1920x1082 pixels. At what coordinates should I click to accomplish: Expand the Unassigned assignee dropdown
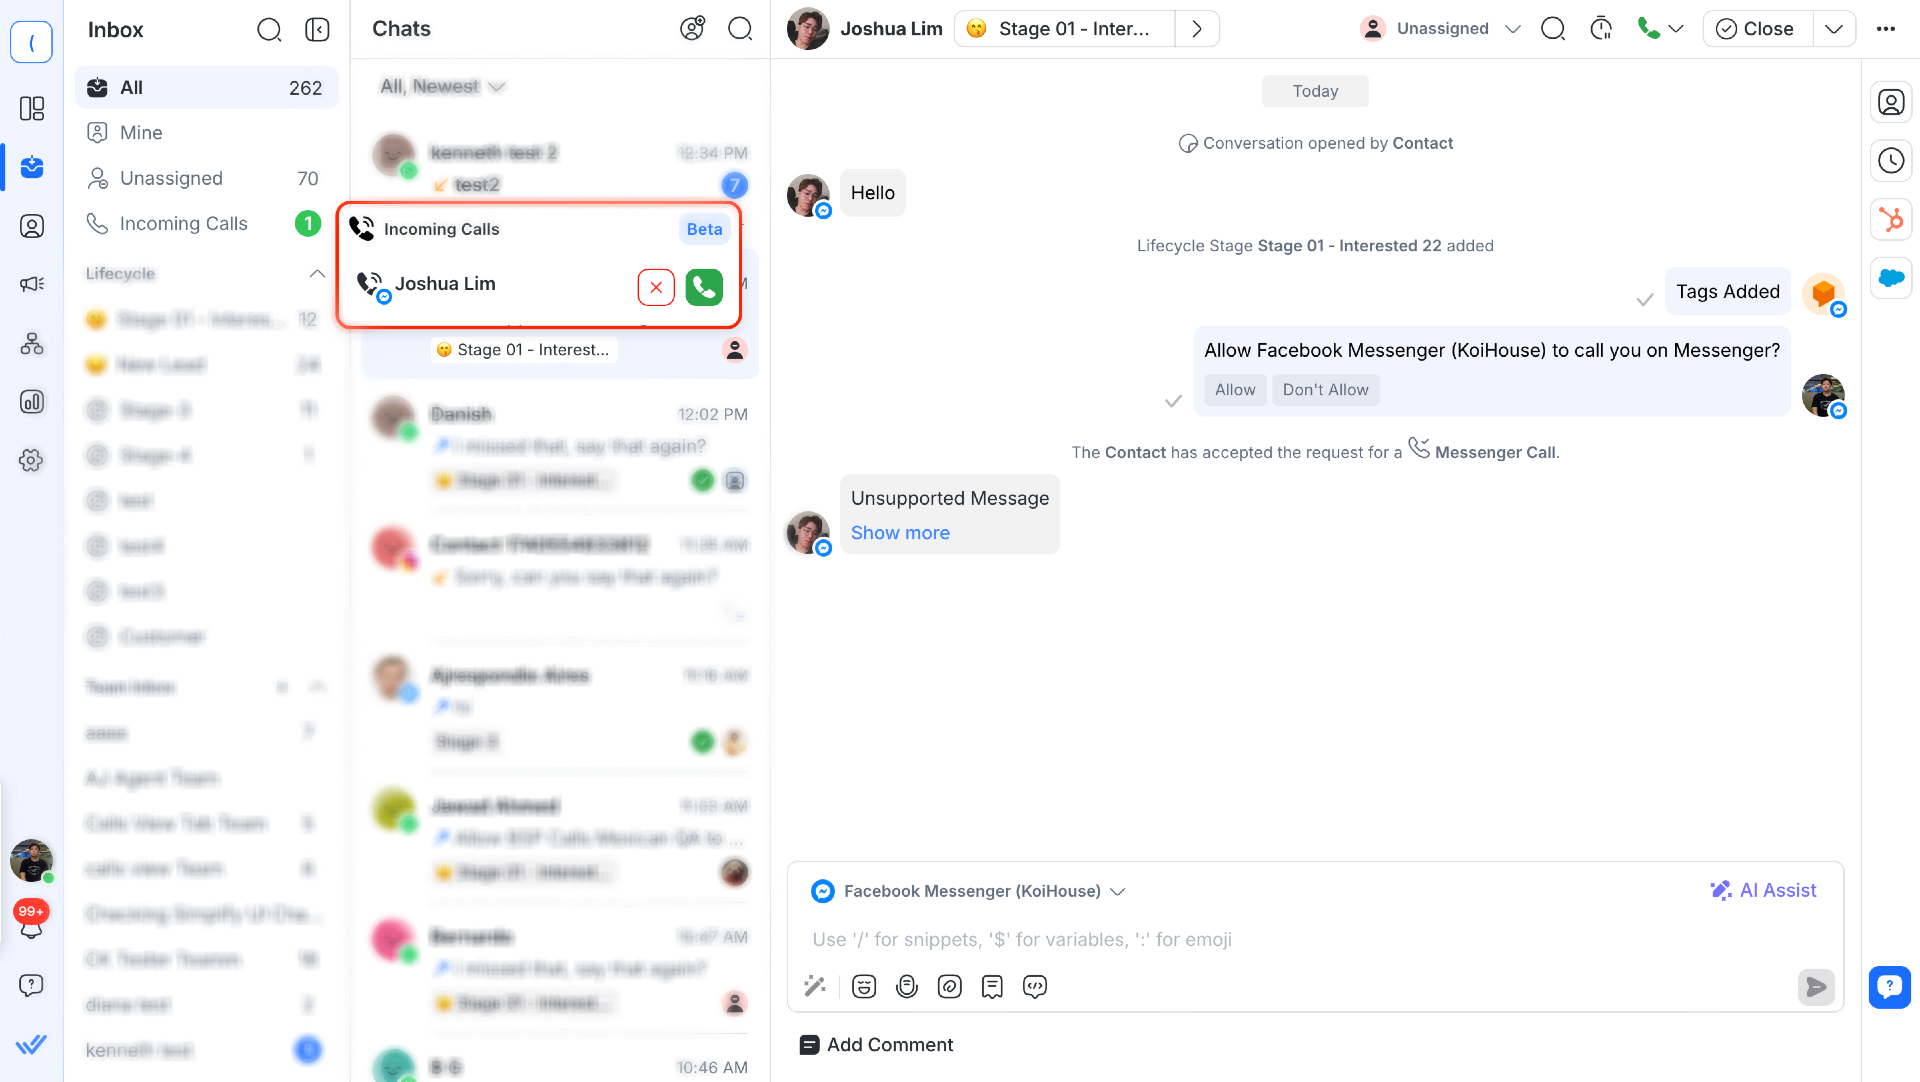pyautogui.click(x=1512, y=29)
